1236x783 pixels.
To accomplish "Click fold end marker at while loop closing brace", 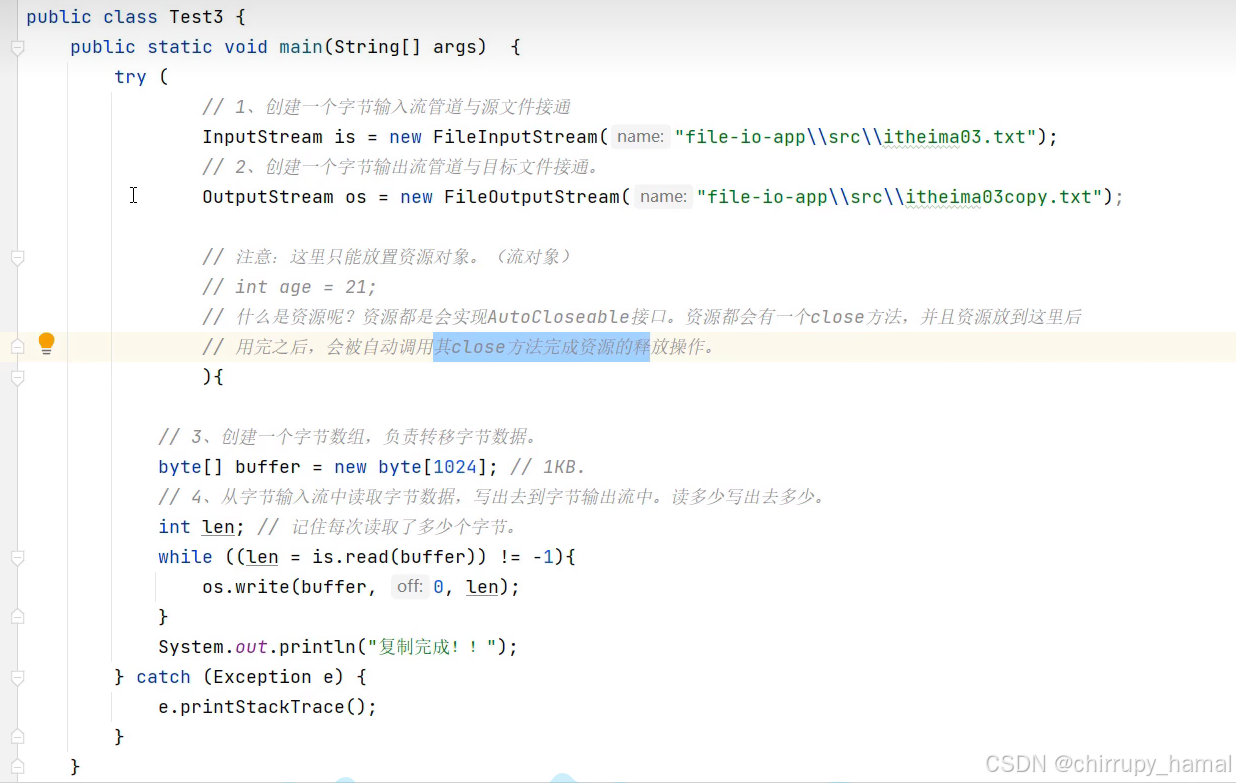I will point(17,617).
